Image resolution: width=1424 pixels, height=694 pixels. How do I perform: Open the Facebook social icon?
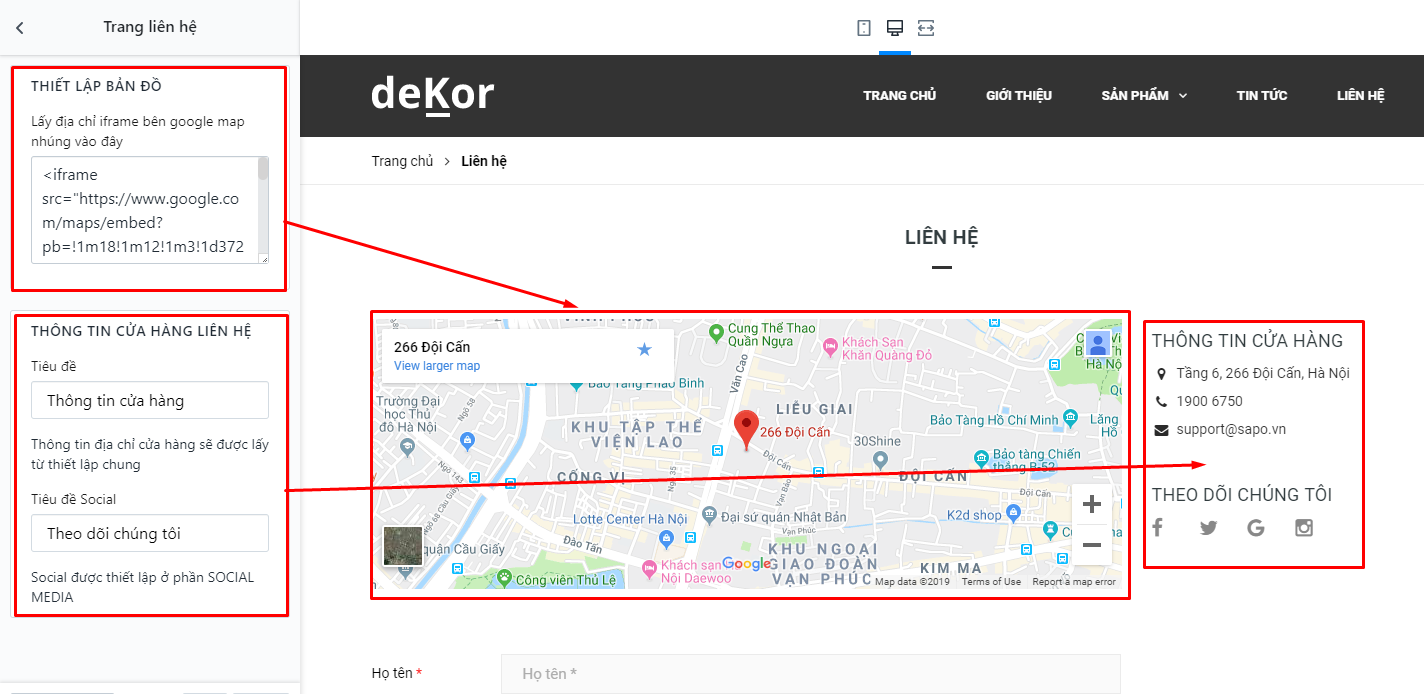pos(1158,528)
